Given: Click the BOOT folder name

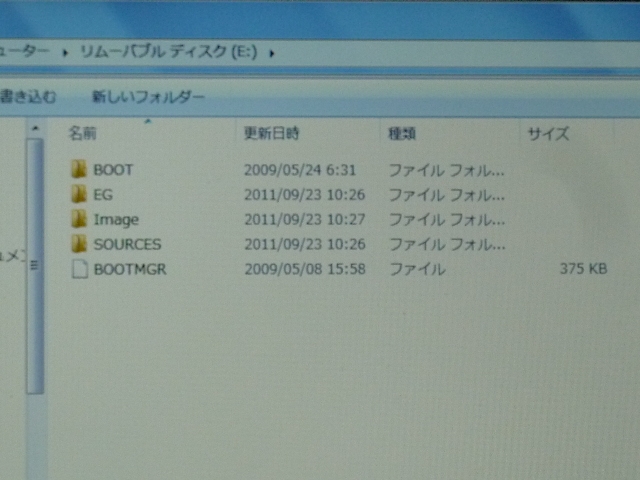Looking at the screenshot, I should [113, 170].
